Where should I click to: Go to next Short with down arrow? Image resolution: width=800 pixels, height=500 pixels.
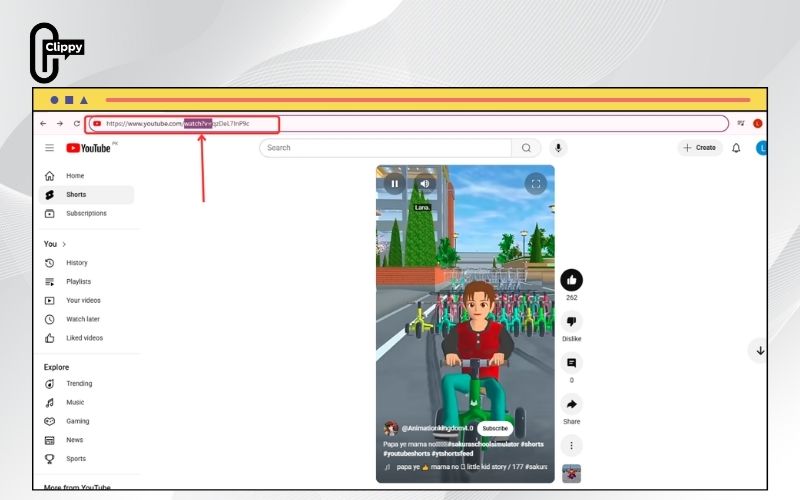(760, 351)
